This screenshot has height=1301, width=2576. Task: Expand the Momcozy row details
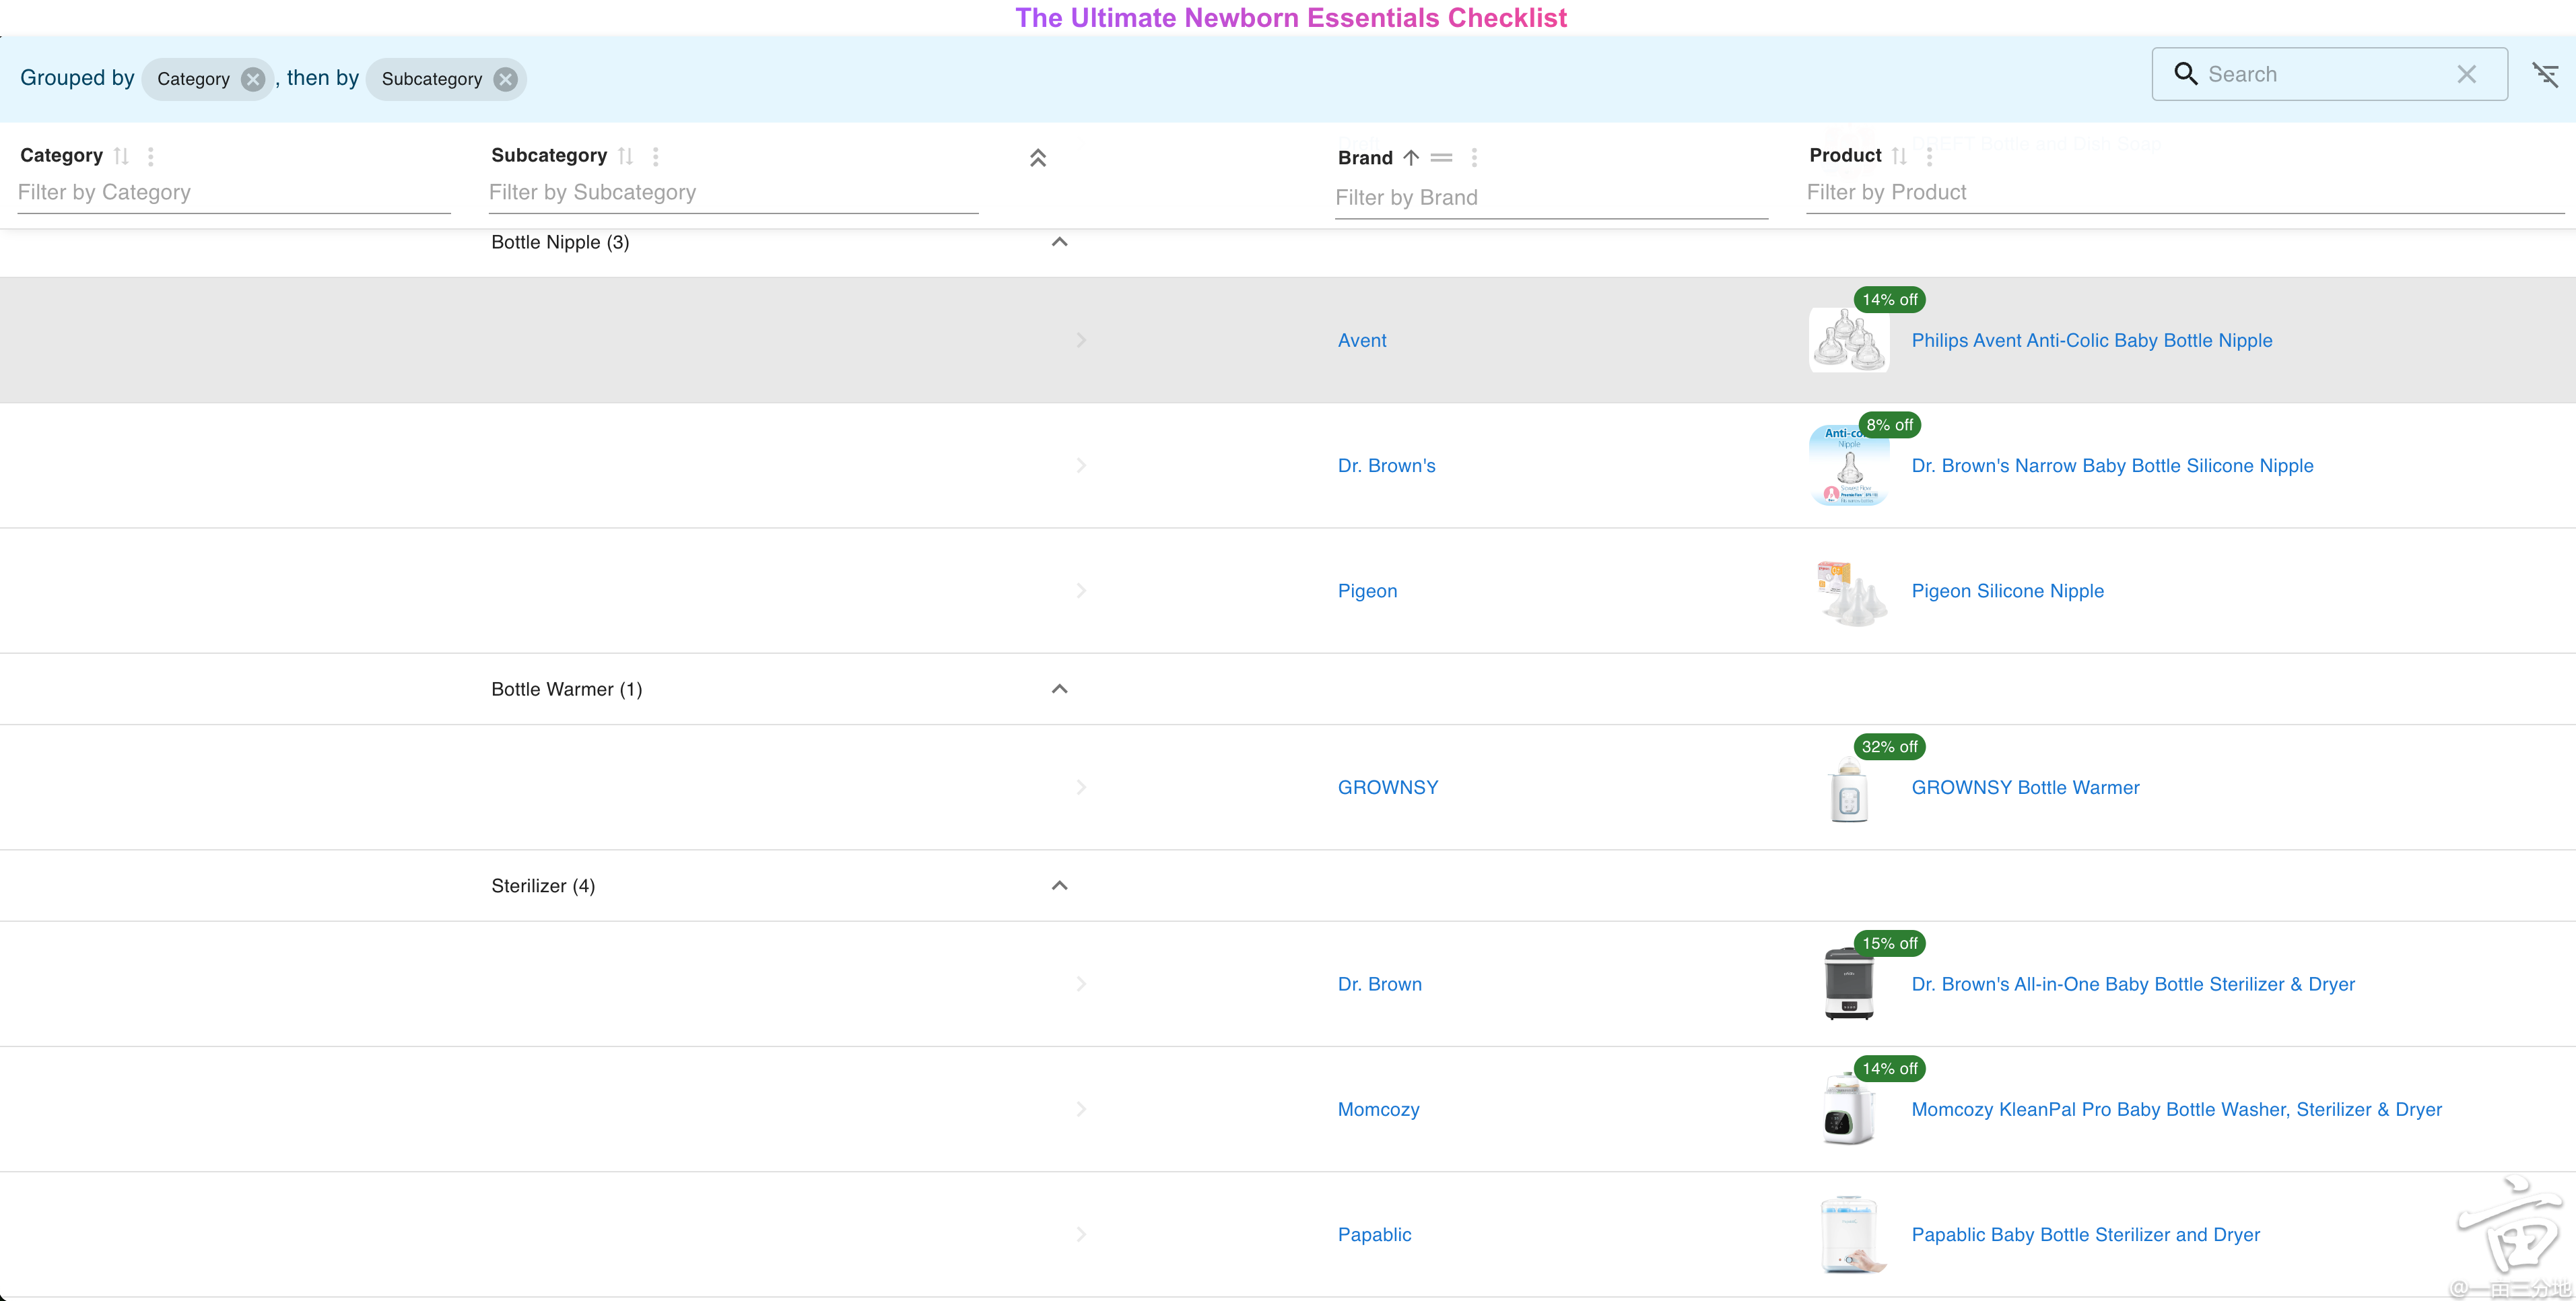pos(1081,1109)
